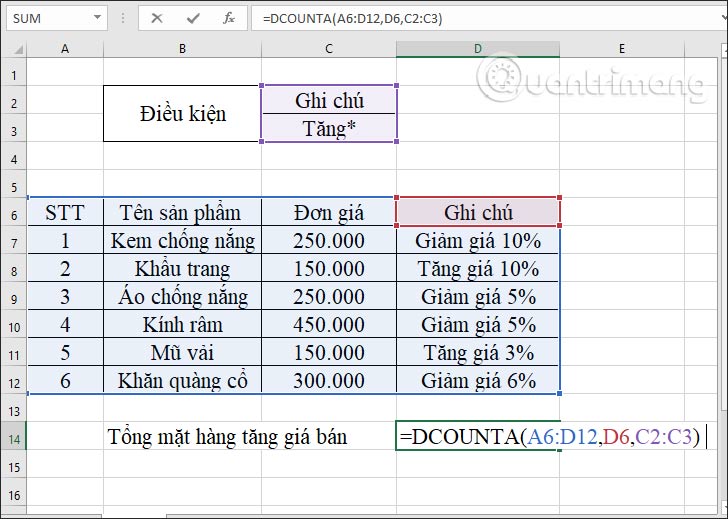728x519 pixels.
Task: Click the 'Giảm giá 10%' cell
Action: (x=478, y=240)
